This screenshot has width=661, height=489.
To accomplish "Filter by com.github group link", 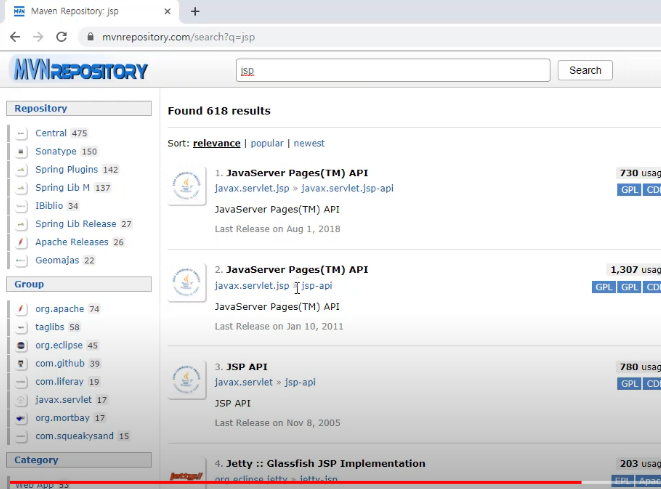I will pos(60,363).
